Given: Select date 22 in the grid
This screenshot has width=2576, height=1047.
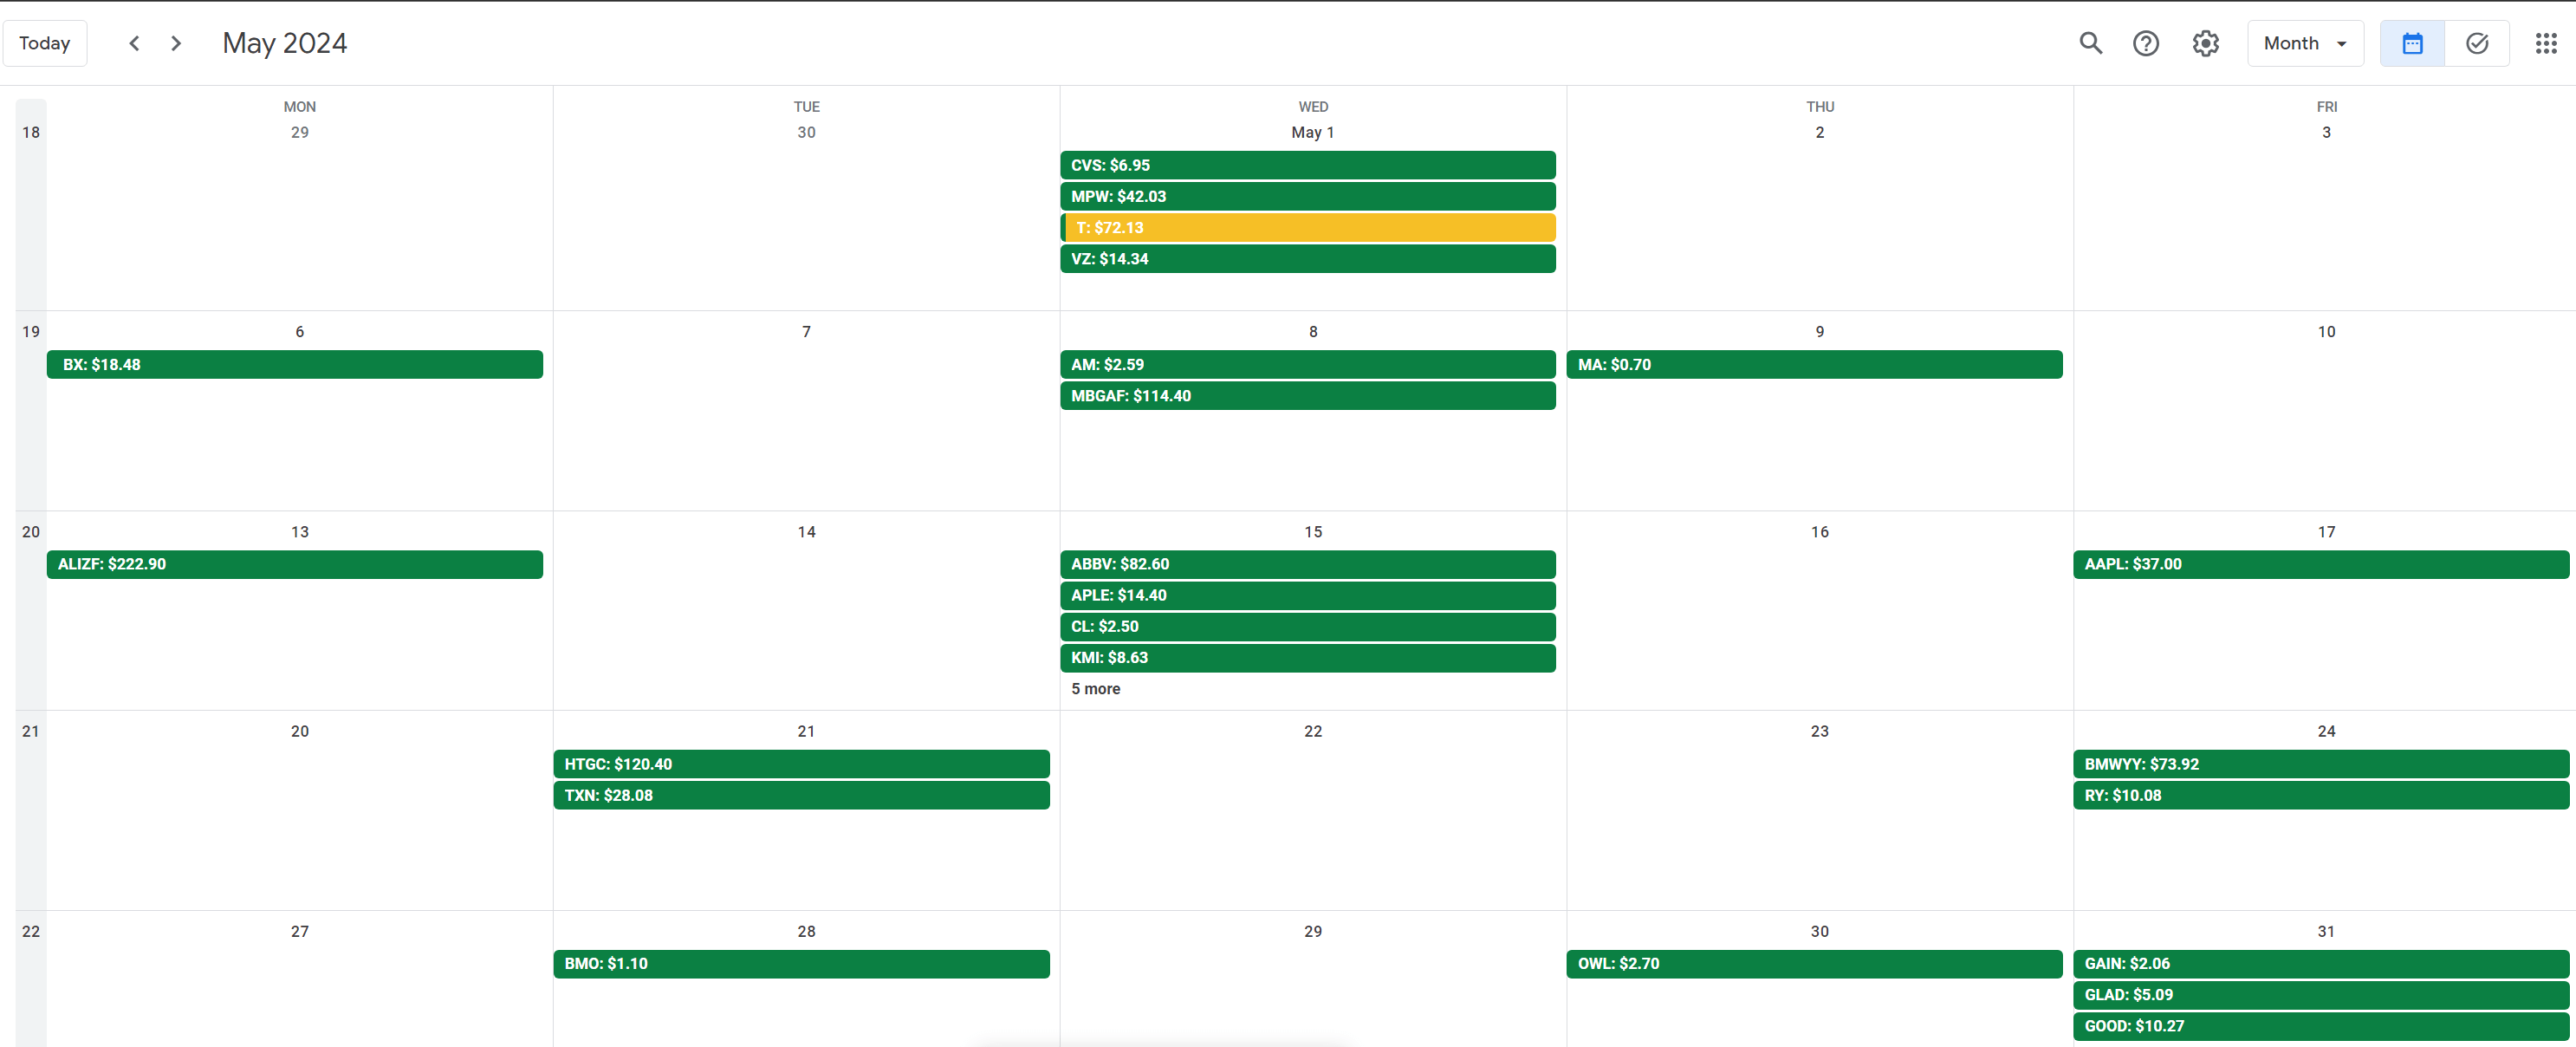Looking at the screenshot, I should (1312, 731).
